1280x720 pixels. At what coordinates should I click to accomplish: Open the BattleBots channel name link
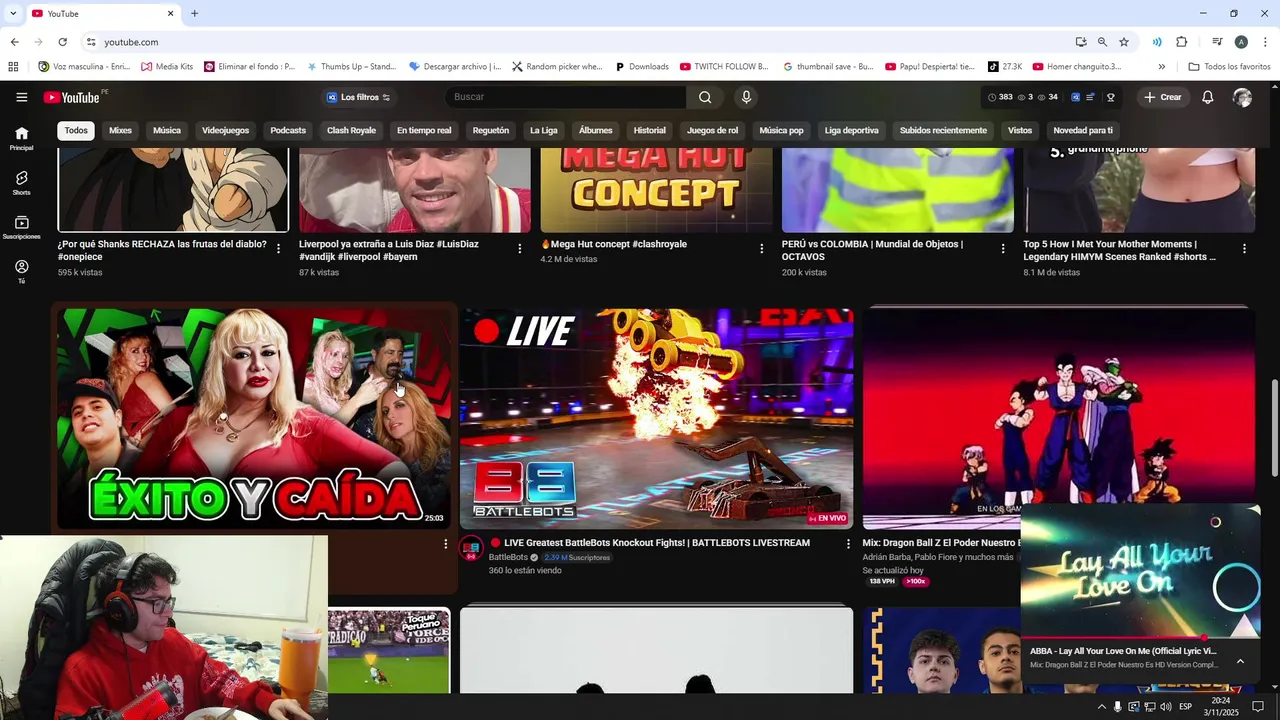pyautogui.click(x=508, y=557)
